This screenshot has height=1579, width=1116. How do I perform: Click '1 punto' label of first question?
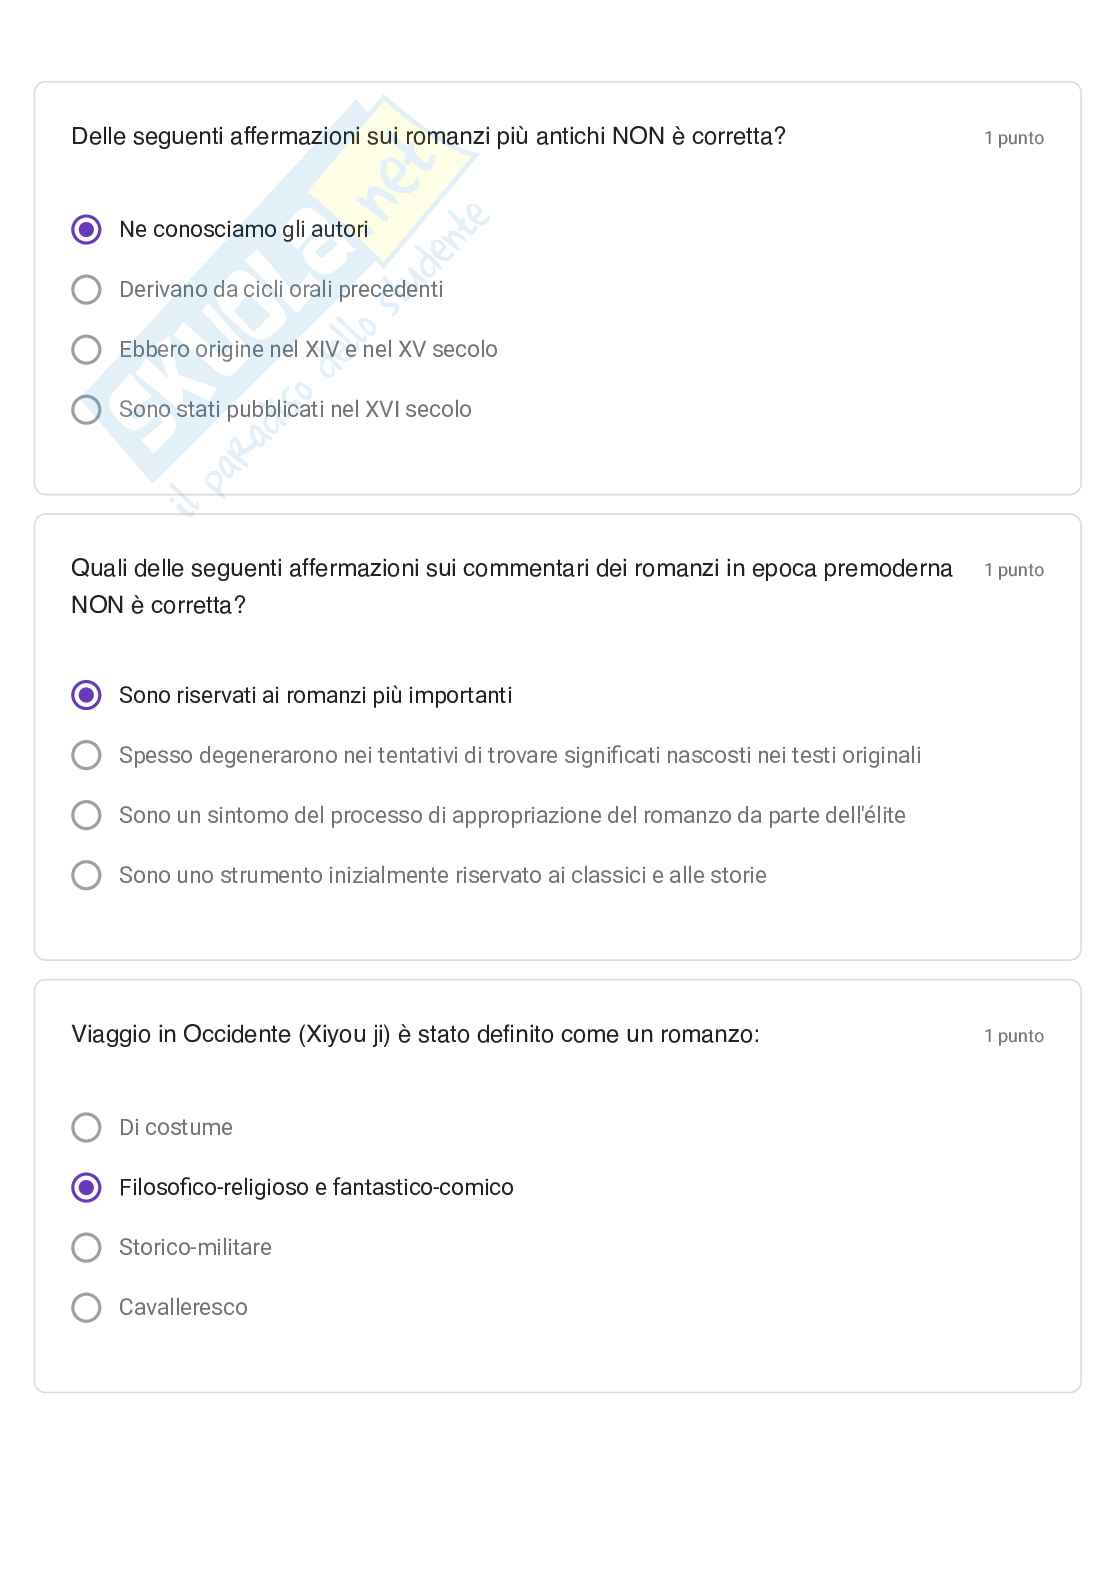[x=1013, y=138]
